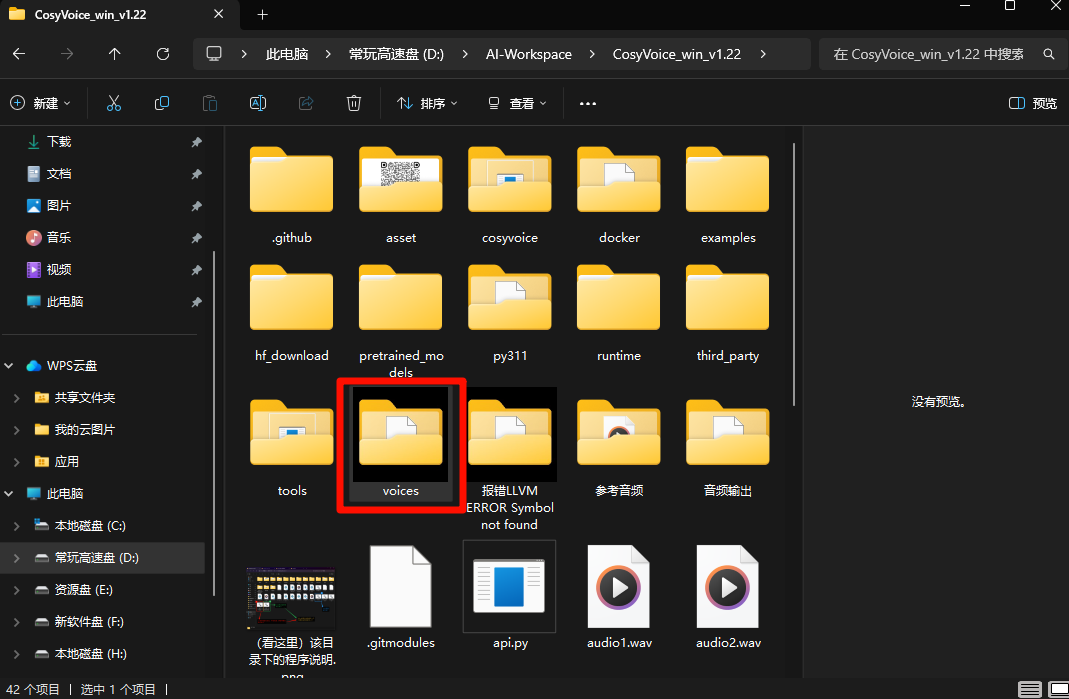Select the audio1.wav file
Image resolution: width=1069 pixels, height=699 pixels.
619,596
